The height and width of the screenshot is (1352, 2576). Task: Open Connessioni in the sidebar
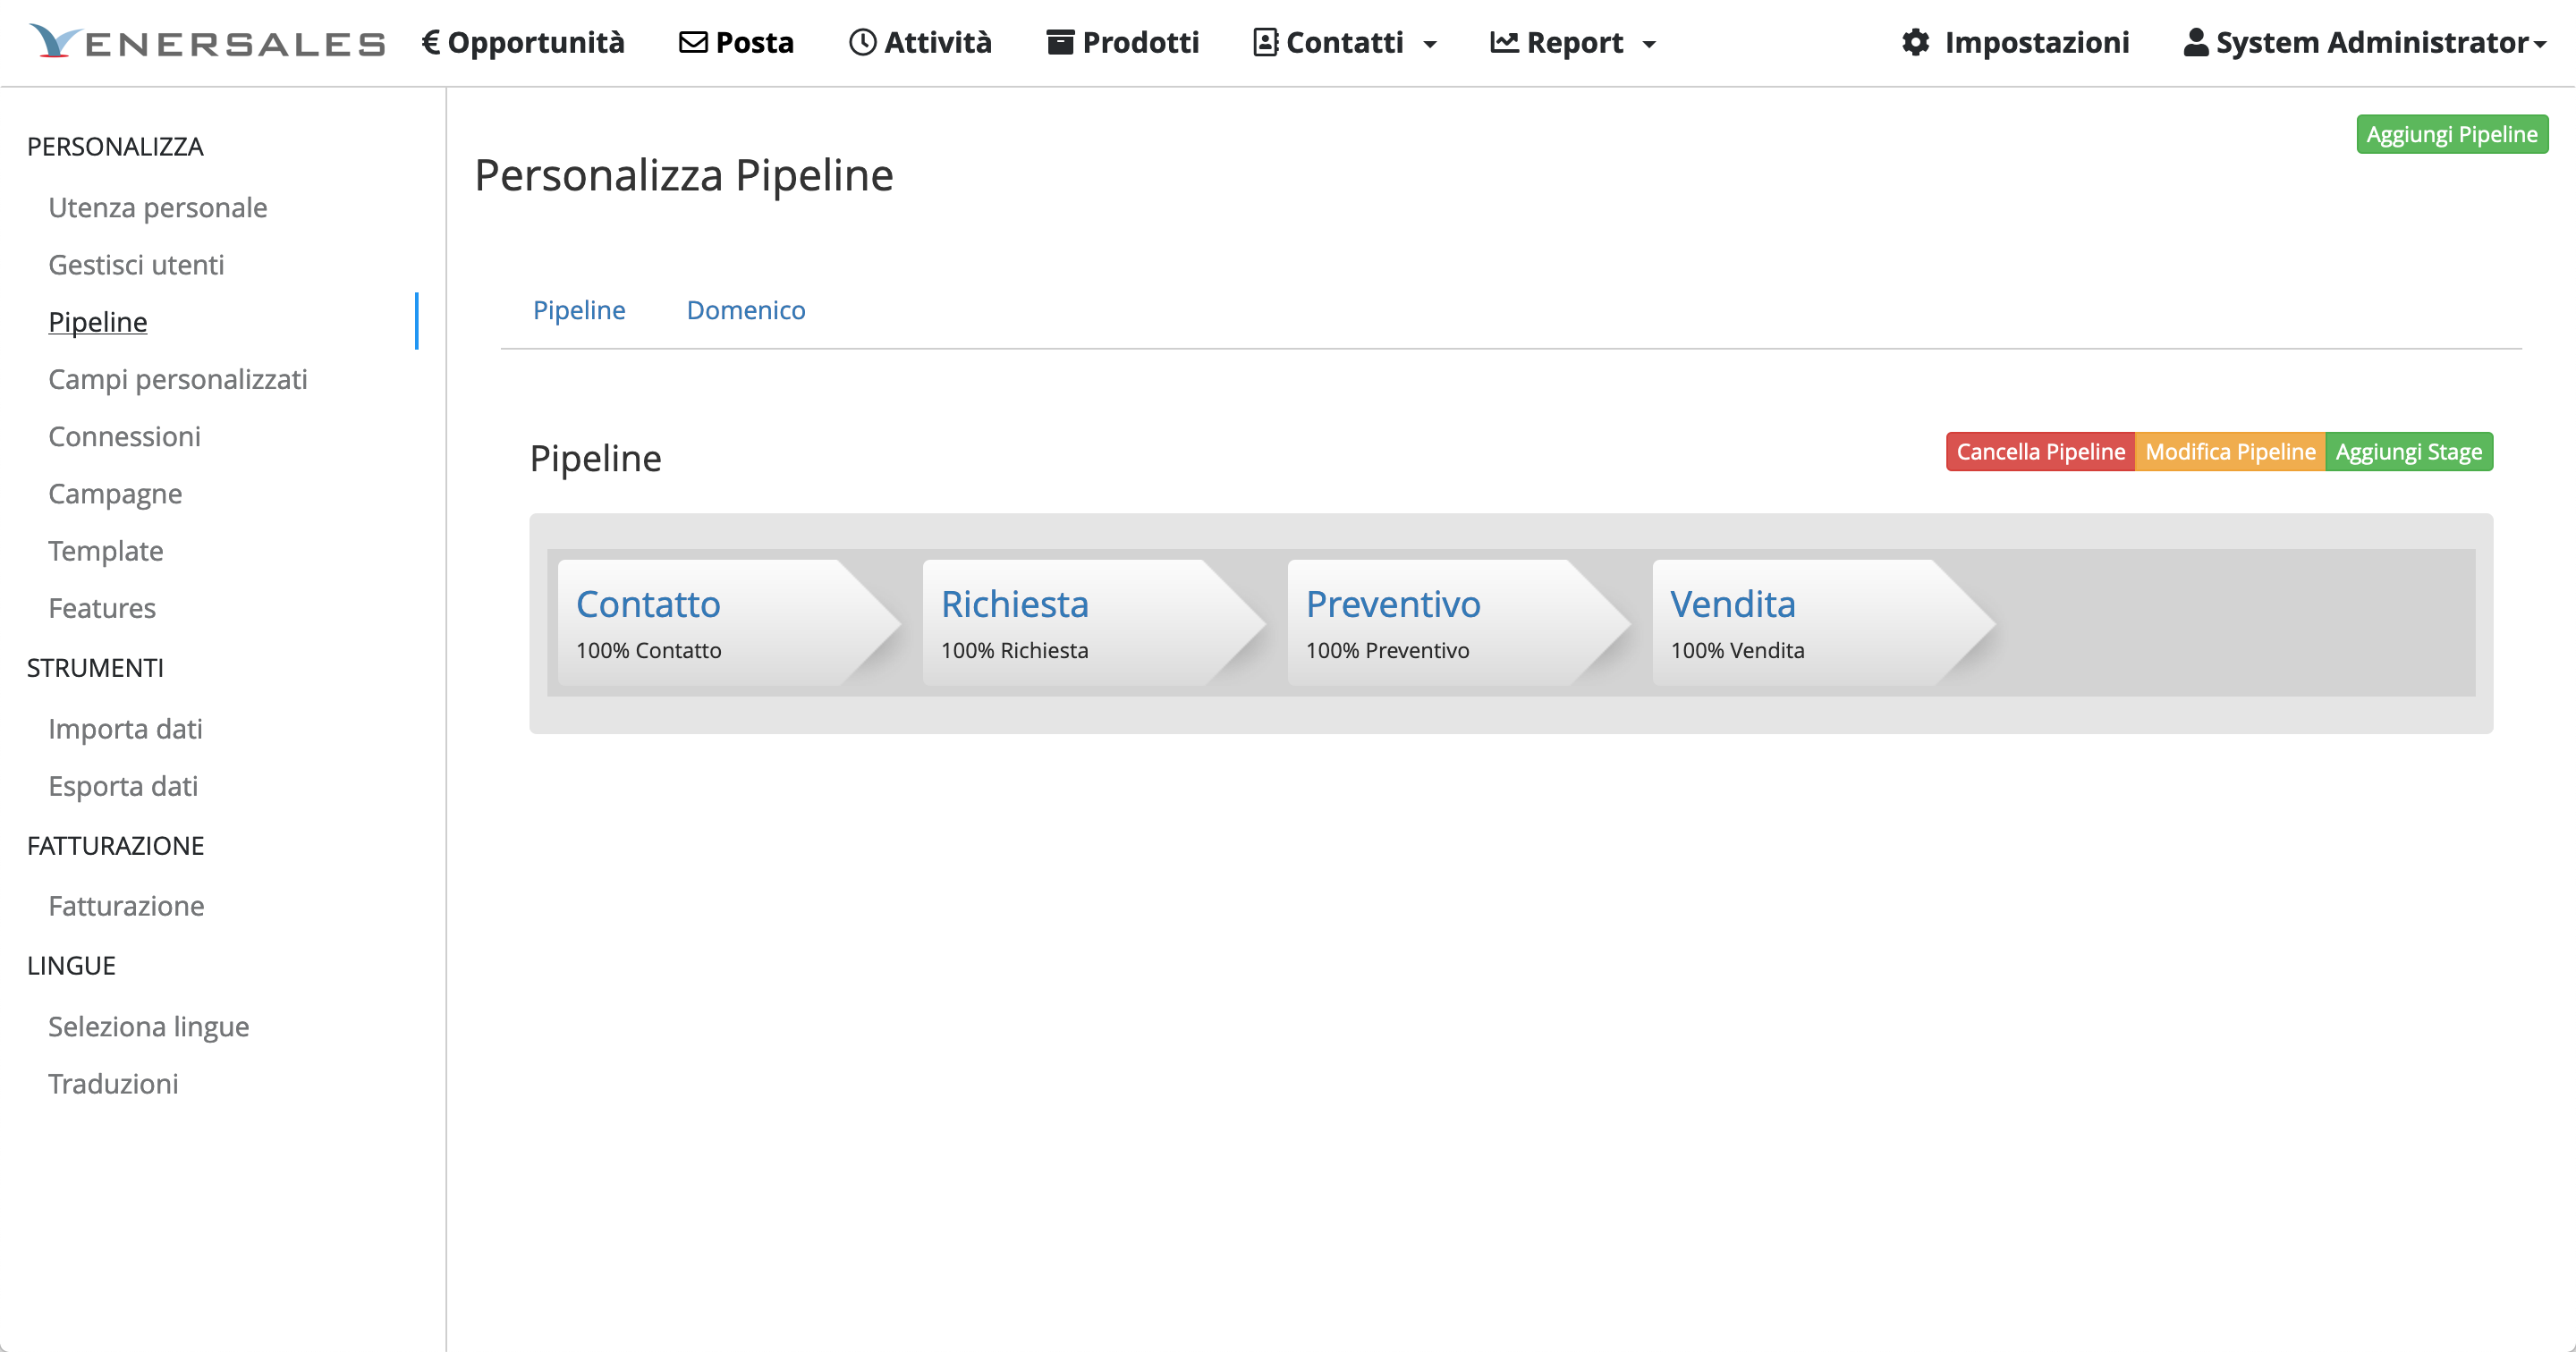(x=125, y=437)
